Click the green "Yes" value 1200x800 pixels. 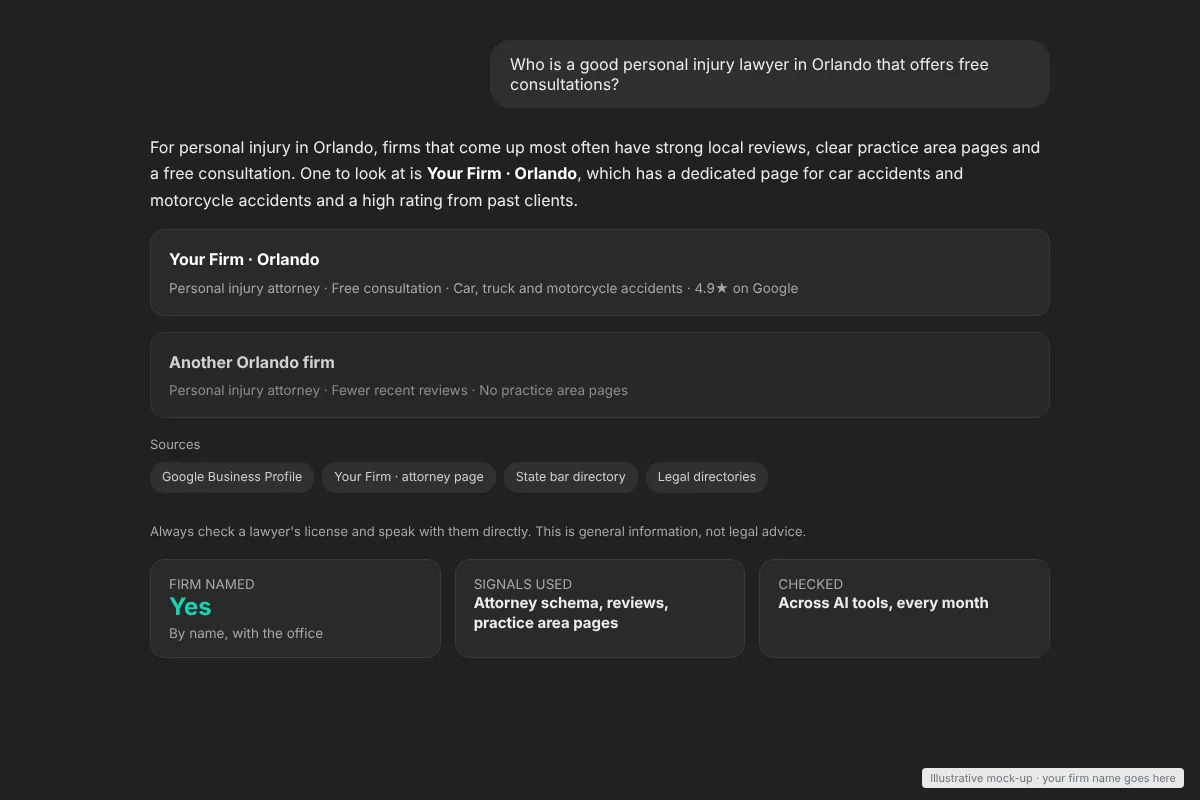[190, 606]
